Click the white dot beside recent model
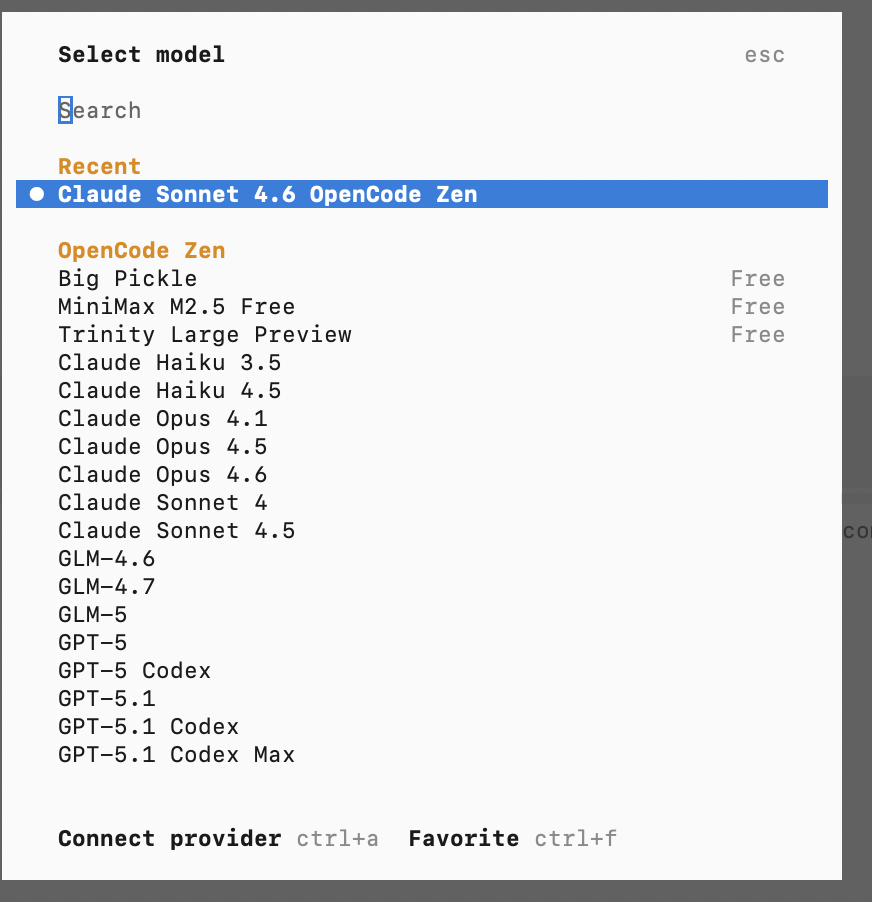This screenshot has height=902, width=872. [x=38, y=194]
